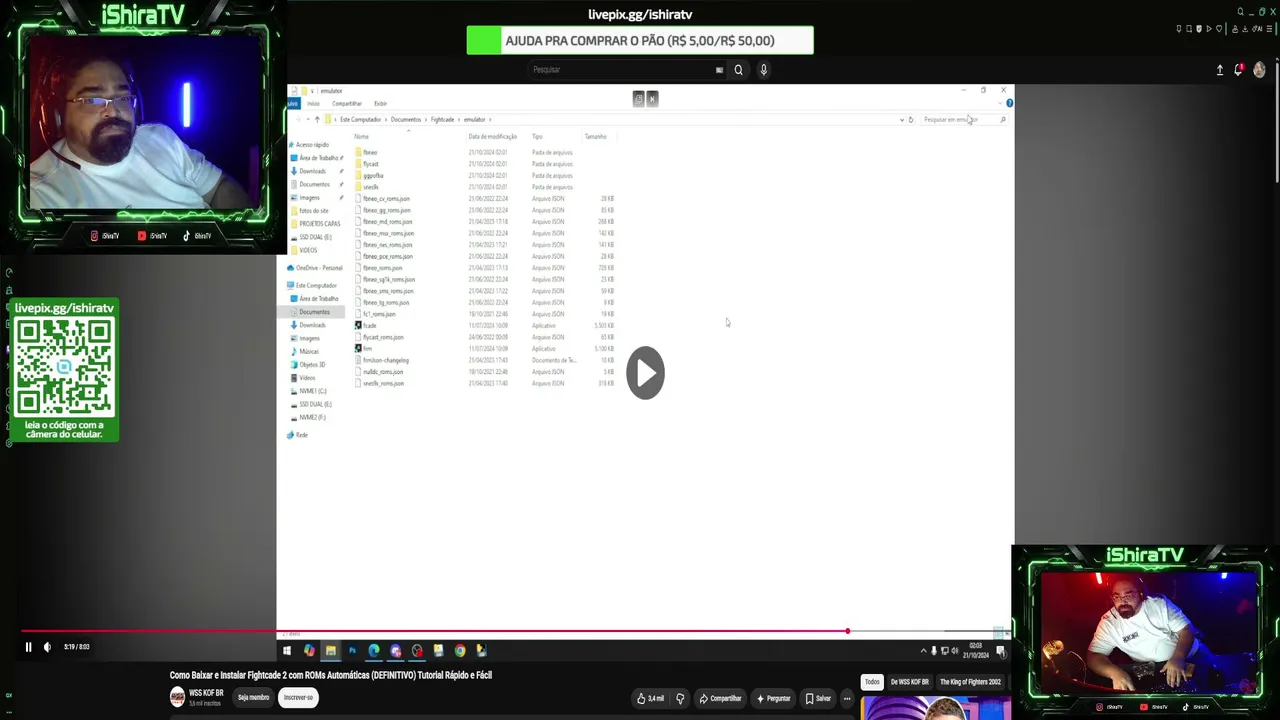Open more actions ellipsis beside Salvar
1280x720 pixels.
(847, 698)
